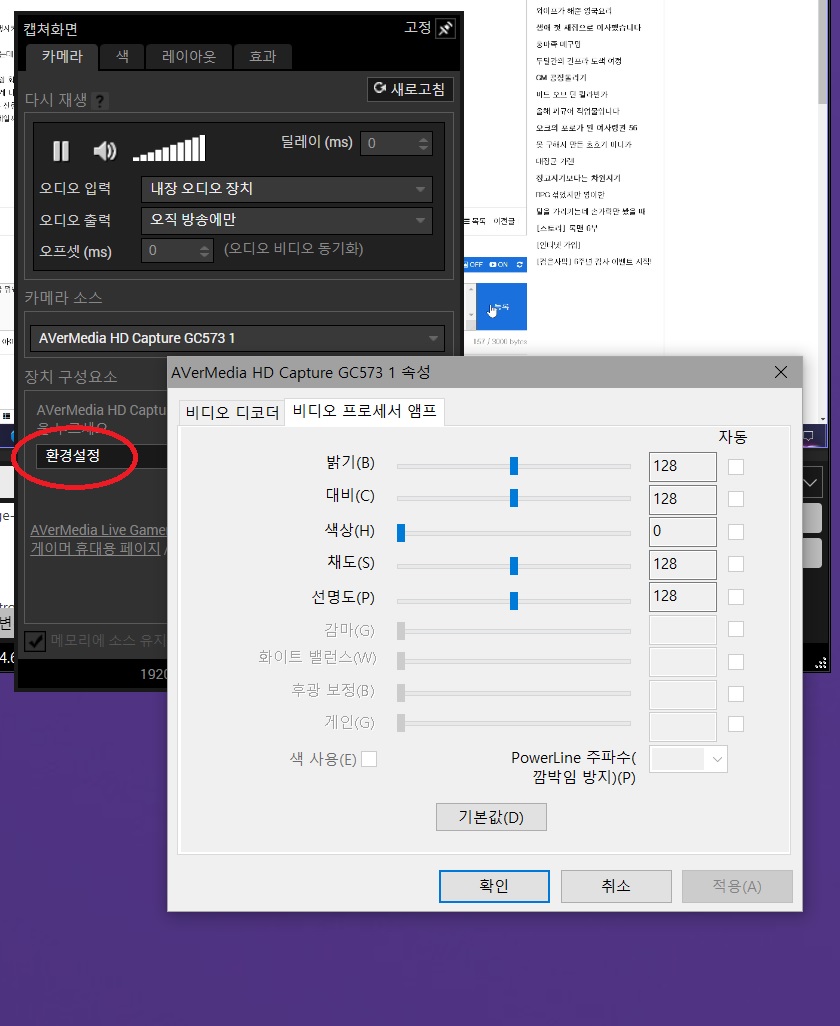Toggle the 메모리에 소스 유지 checkbox
840x1026 pixels.
[x=35, y=641]
